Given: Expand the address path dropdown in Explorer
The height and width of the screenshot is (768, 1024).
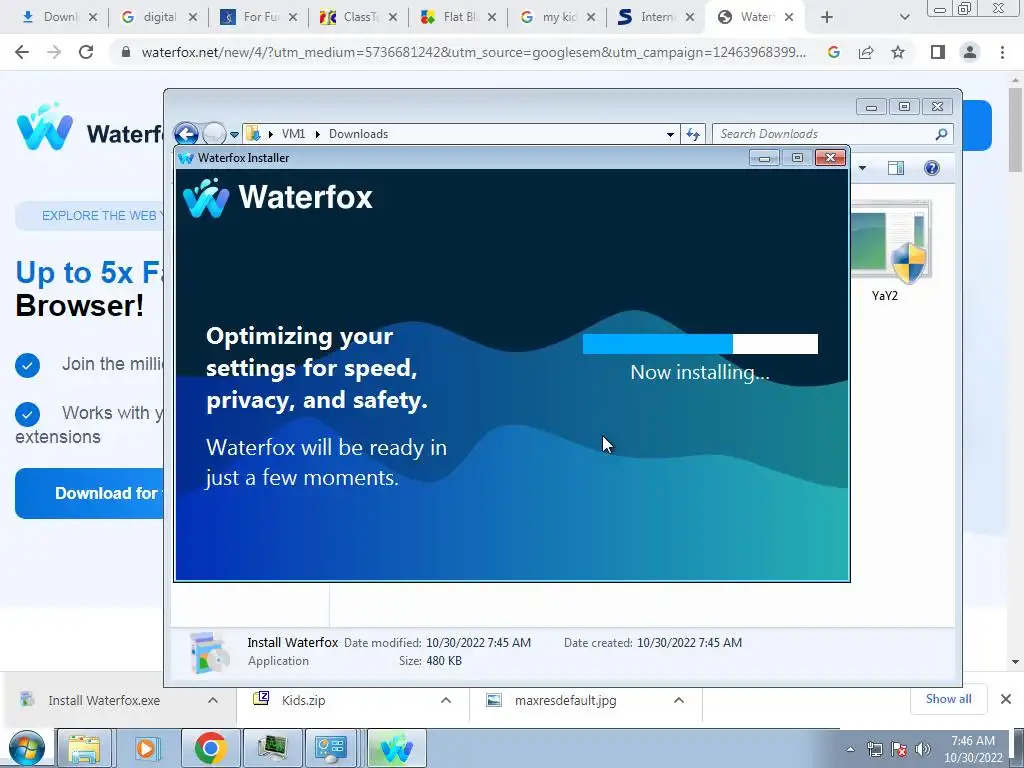Looking at the screenshot, I should coord(670,135).
